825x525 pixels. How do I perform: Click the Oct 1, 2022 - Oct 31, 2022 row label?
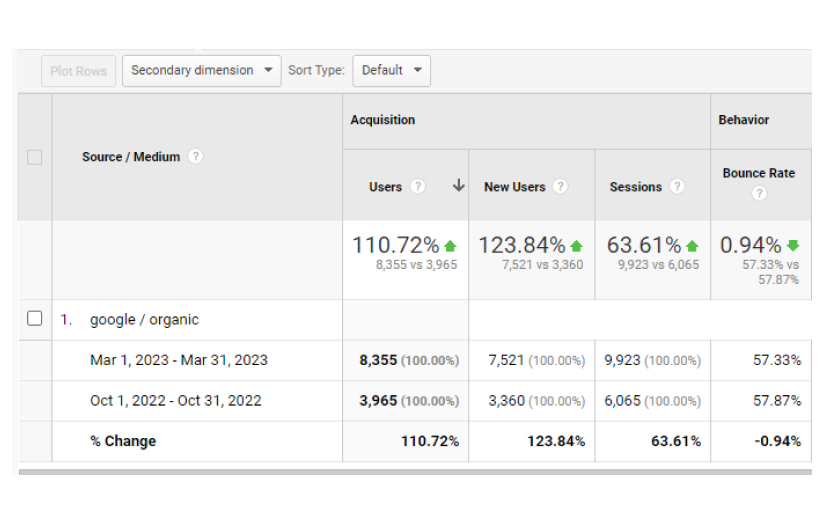pyautogui.click(x=176, y=401)
